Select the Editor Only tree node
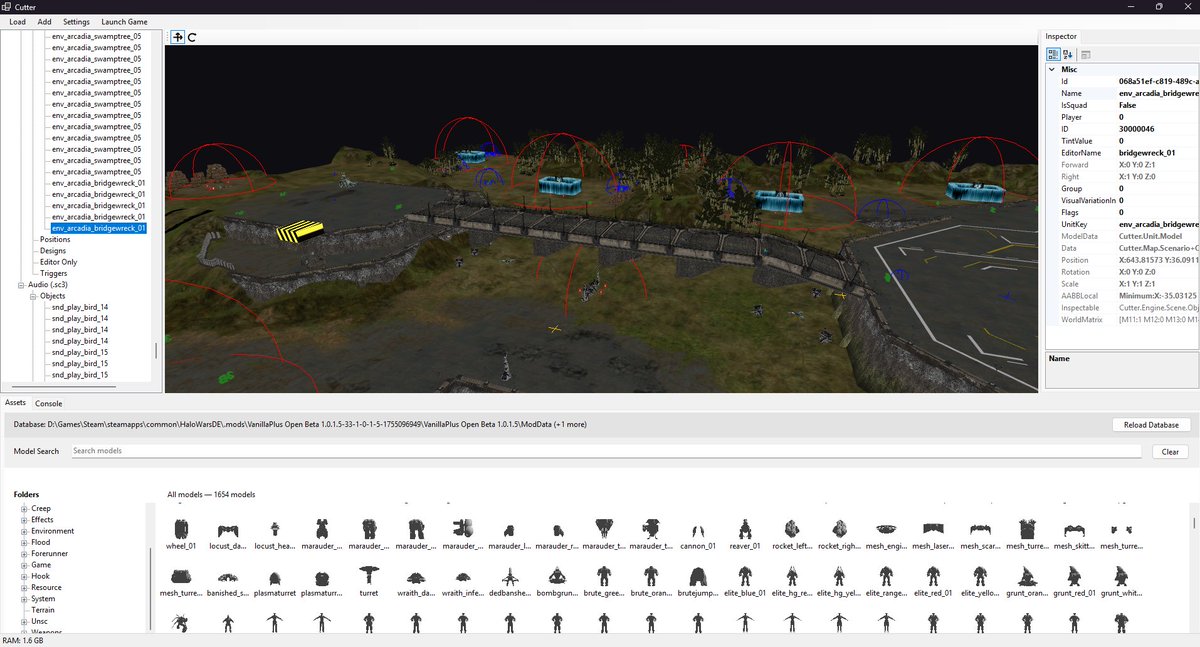This screenshot has width=1200, height=647. pyautogui.click(x=58, y=262)
